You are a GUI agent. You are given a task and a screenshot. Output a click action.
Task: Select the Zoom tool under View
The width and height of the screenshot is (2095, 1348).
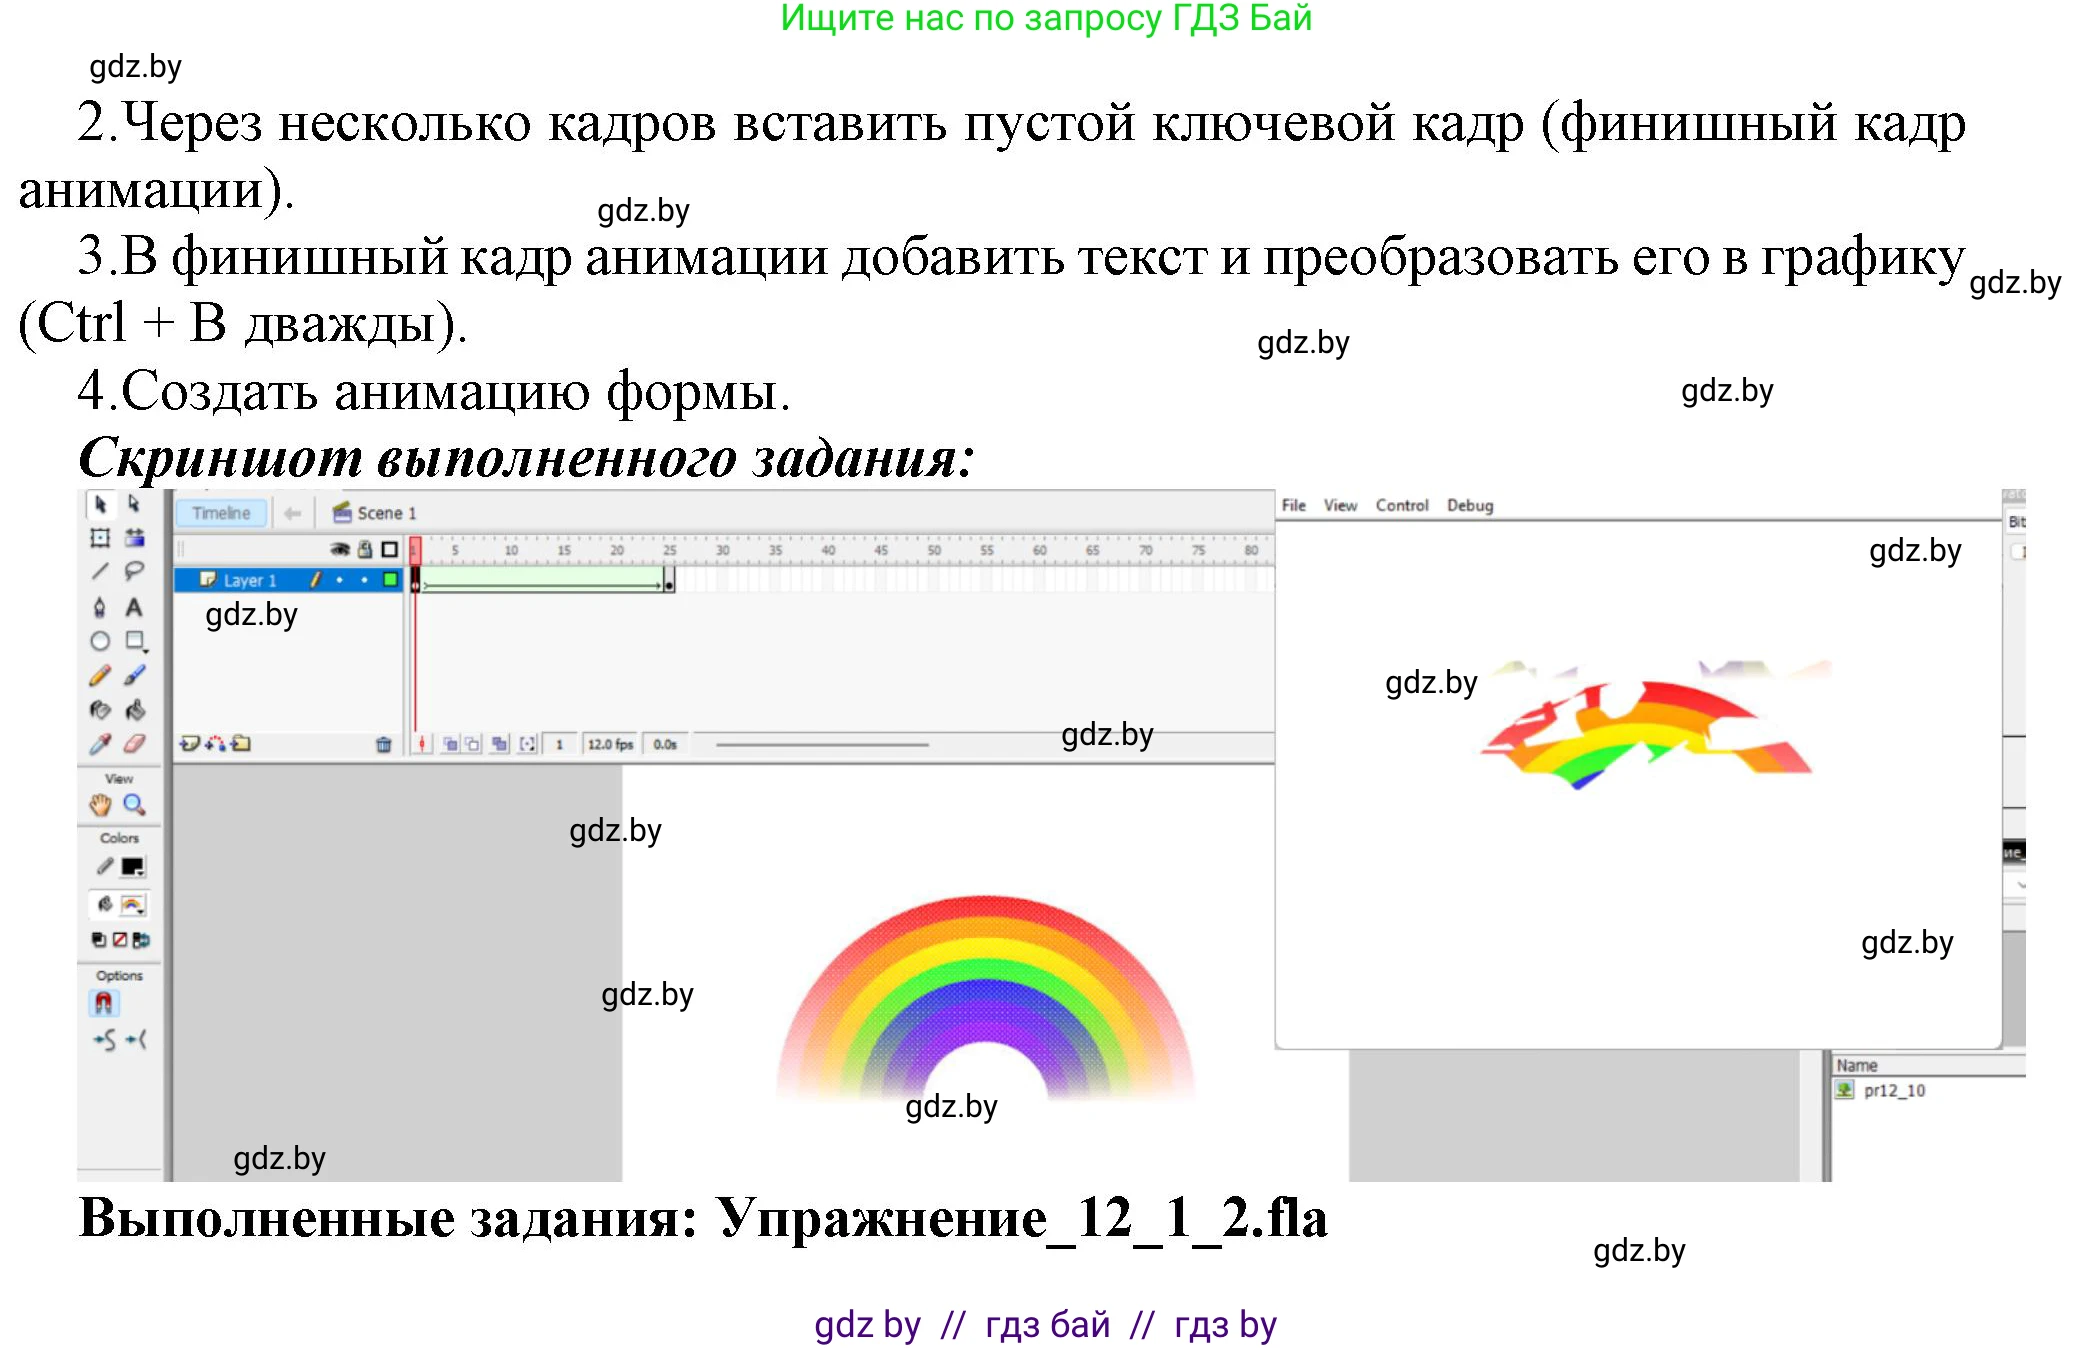click(x=135, y=803)
